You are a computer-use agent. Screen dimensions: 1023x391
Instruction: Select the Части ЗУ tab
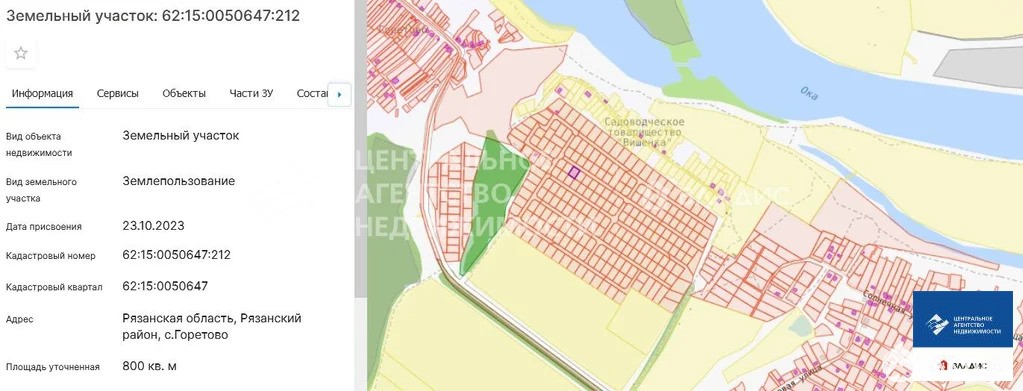251,93
